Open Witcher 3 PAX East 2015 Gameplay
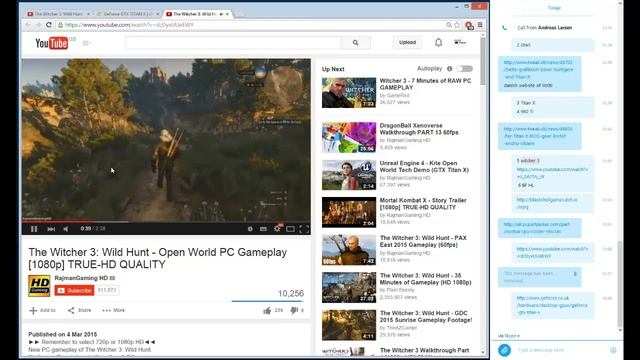Screen dimensions: 640x360 (x=423, y=241)
